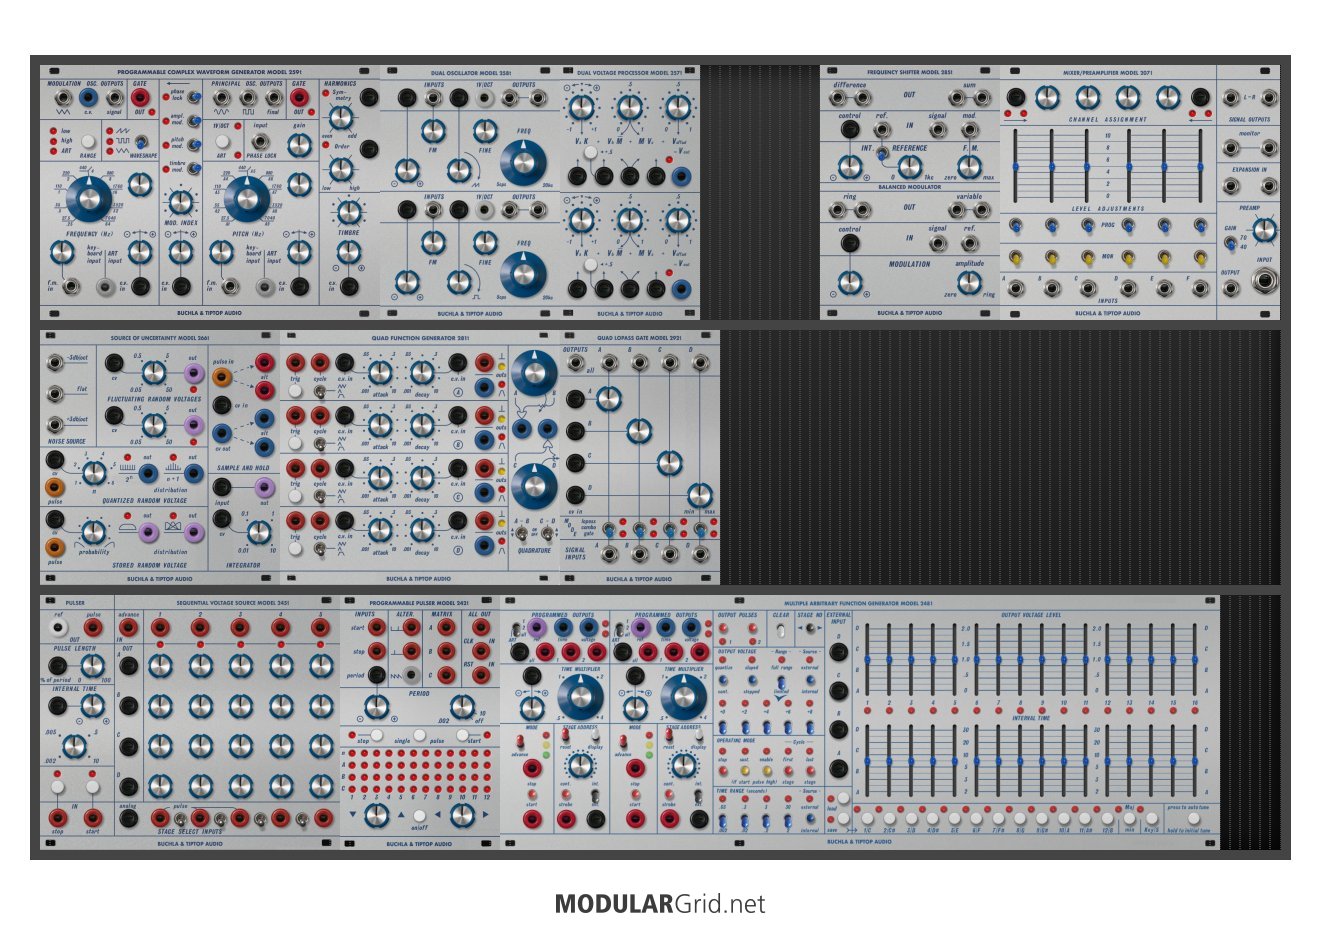Viewport: 1321px width, 925px height.
Task: Click the final output jack of Principal Osc.
Action: [272, 98]
